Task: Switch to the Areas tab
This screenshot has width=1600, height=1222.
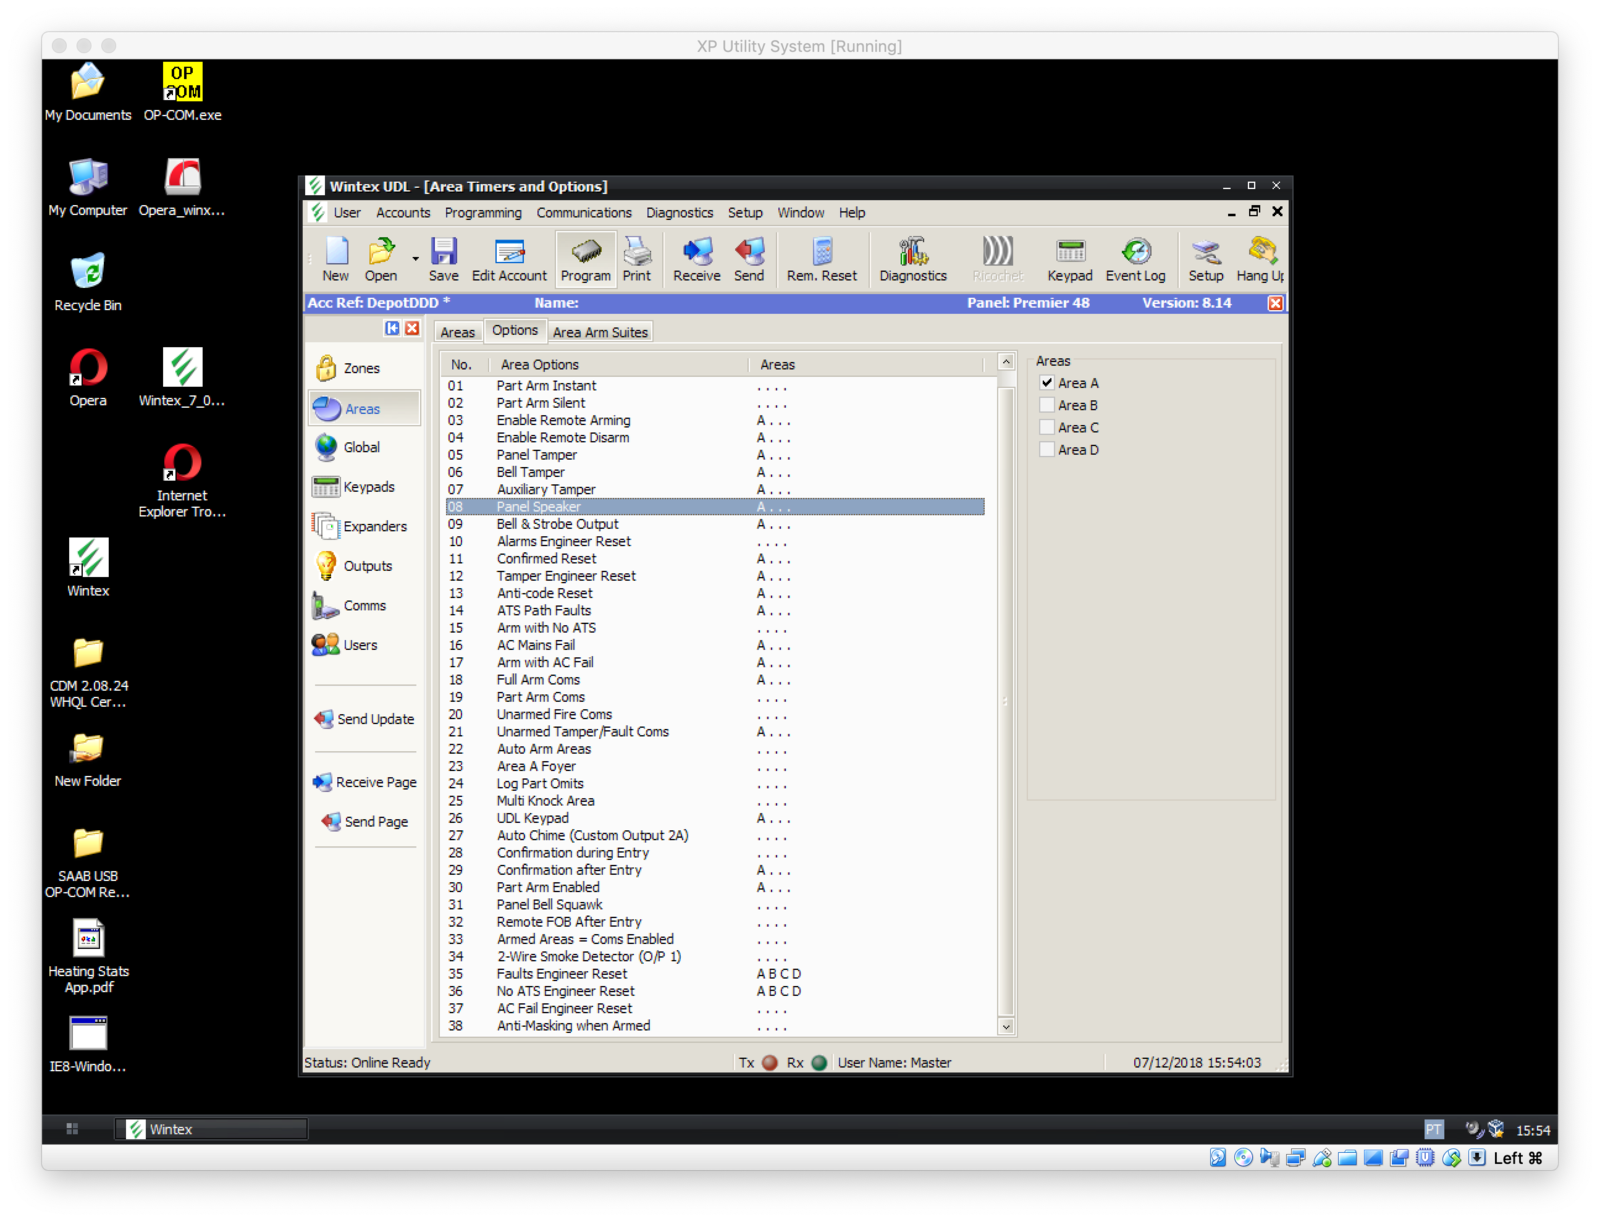Action: (458, 332)
